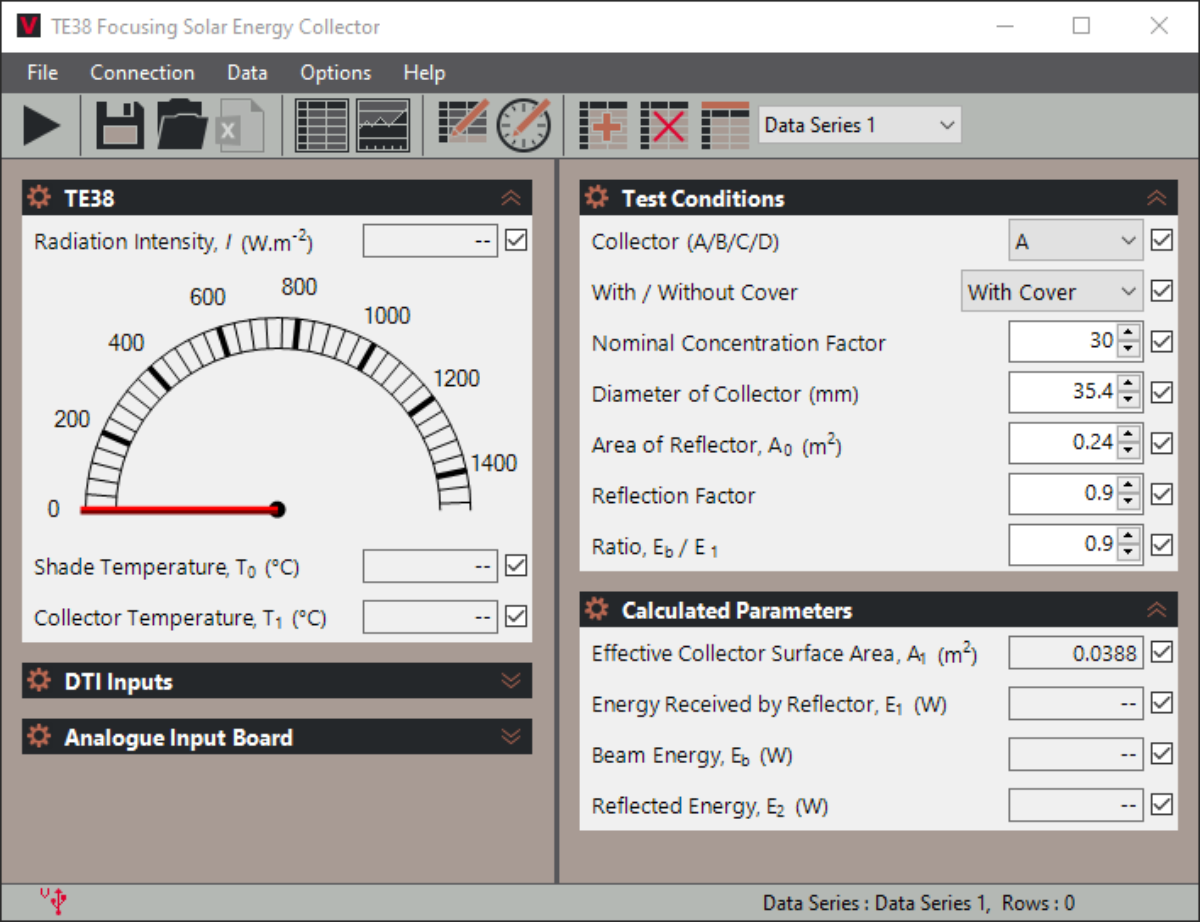Maximize the TE38 application window

[x=1081, y=26]
